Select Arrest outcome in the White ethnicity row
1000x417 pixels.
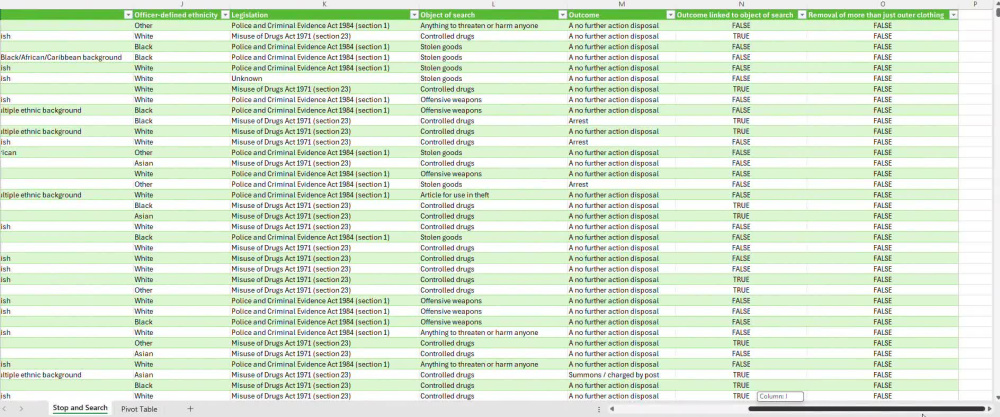622,142
